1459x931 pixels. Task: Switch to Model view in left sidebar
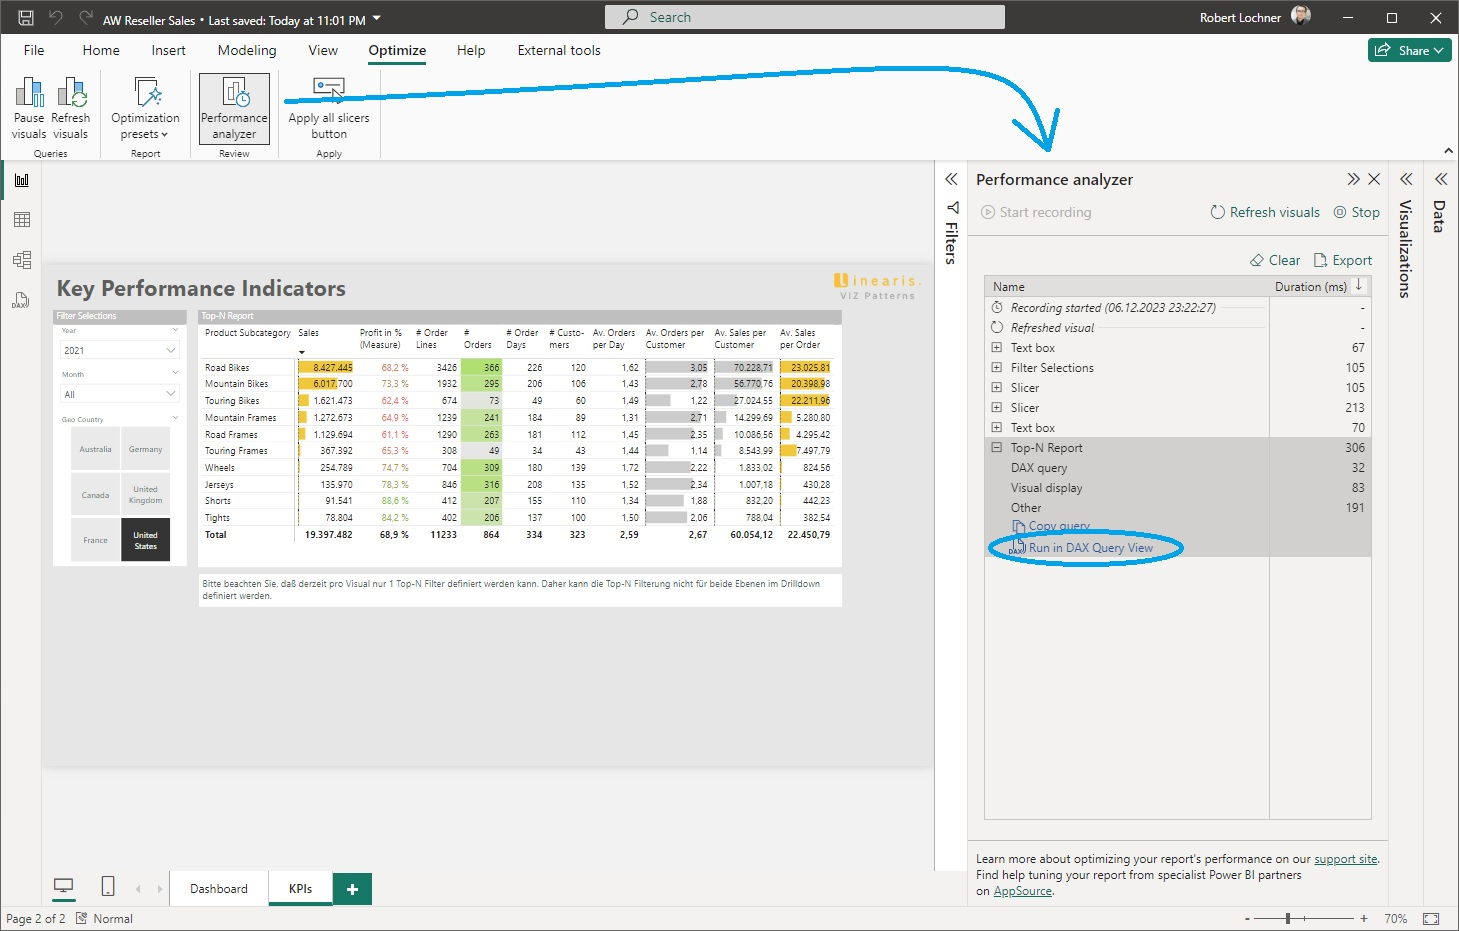[20, 259]
